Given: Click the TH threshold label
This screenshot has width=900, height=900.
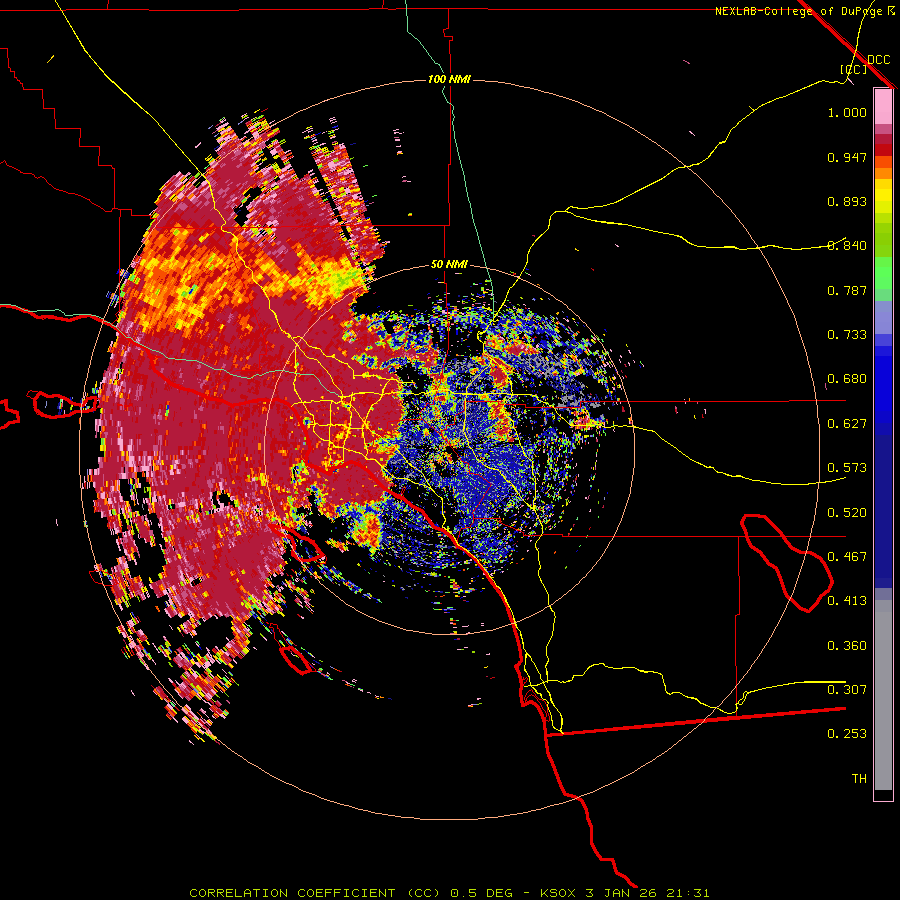Looking at the screenshot, I should click(859, 779).
